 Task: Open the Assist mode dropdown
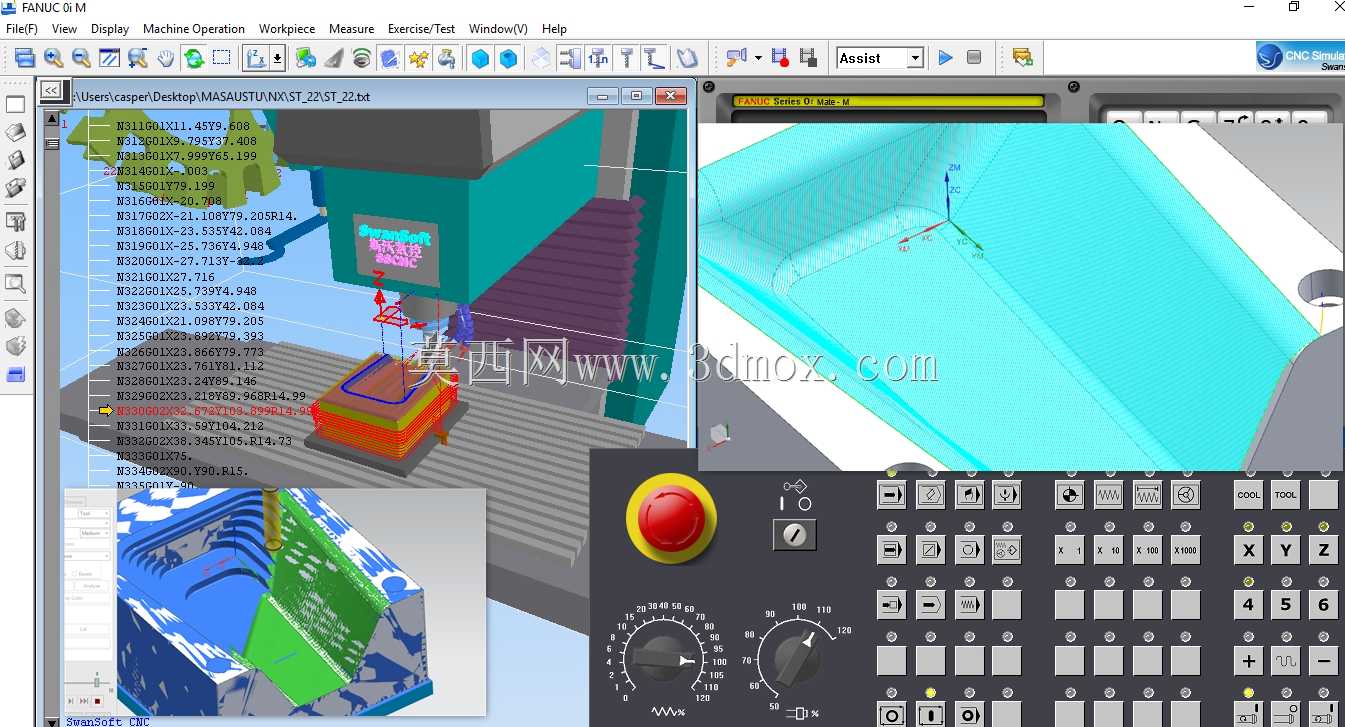(914, 58)
